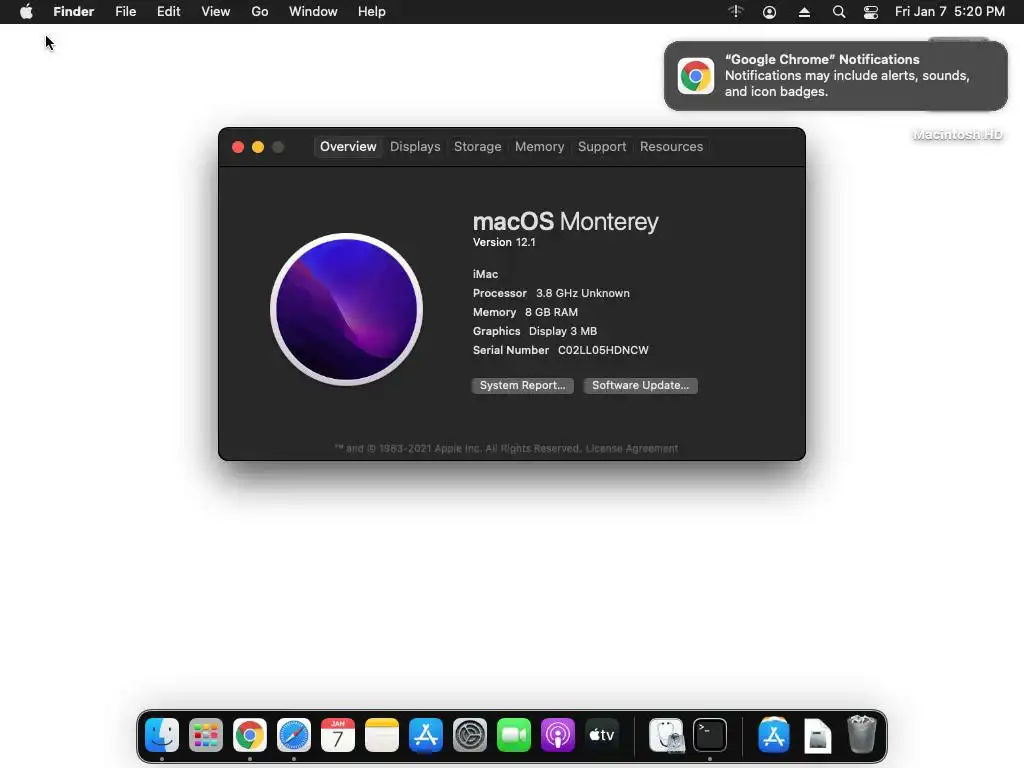Screen dimensions: 1024x768
Task: Open System Preferences from the Dock
Action: click(470, 735)
